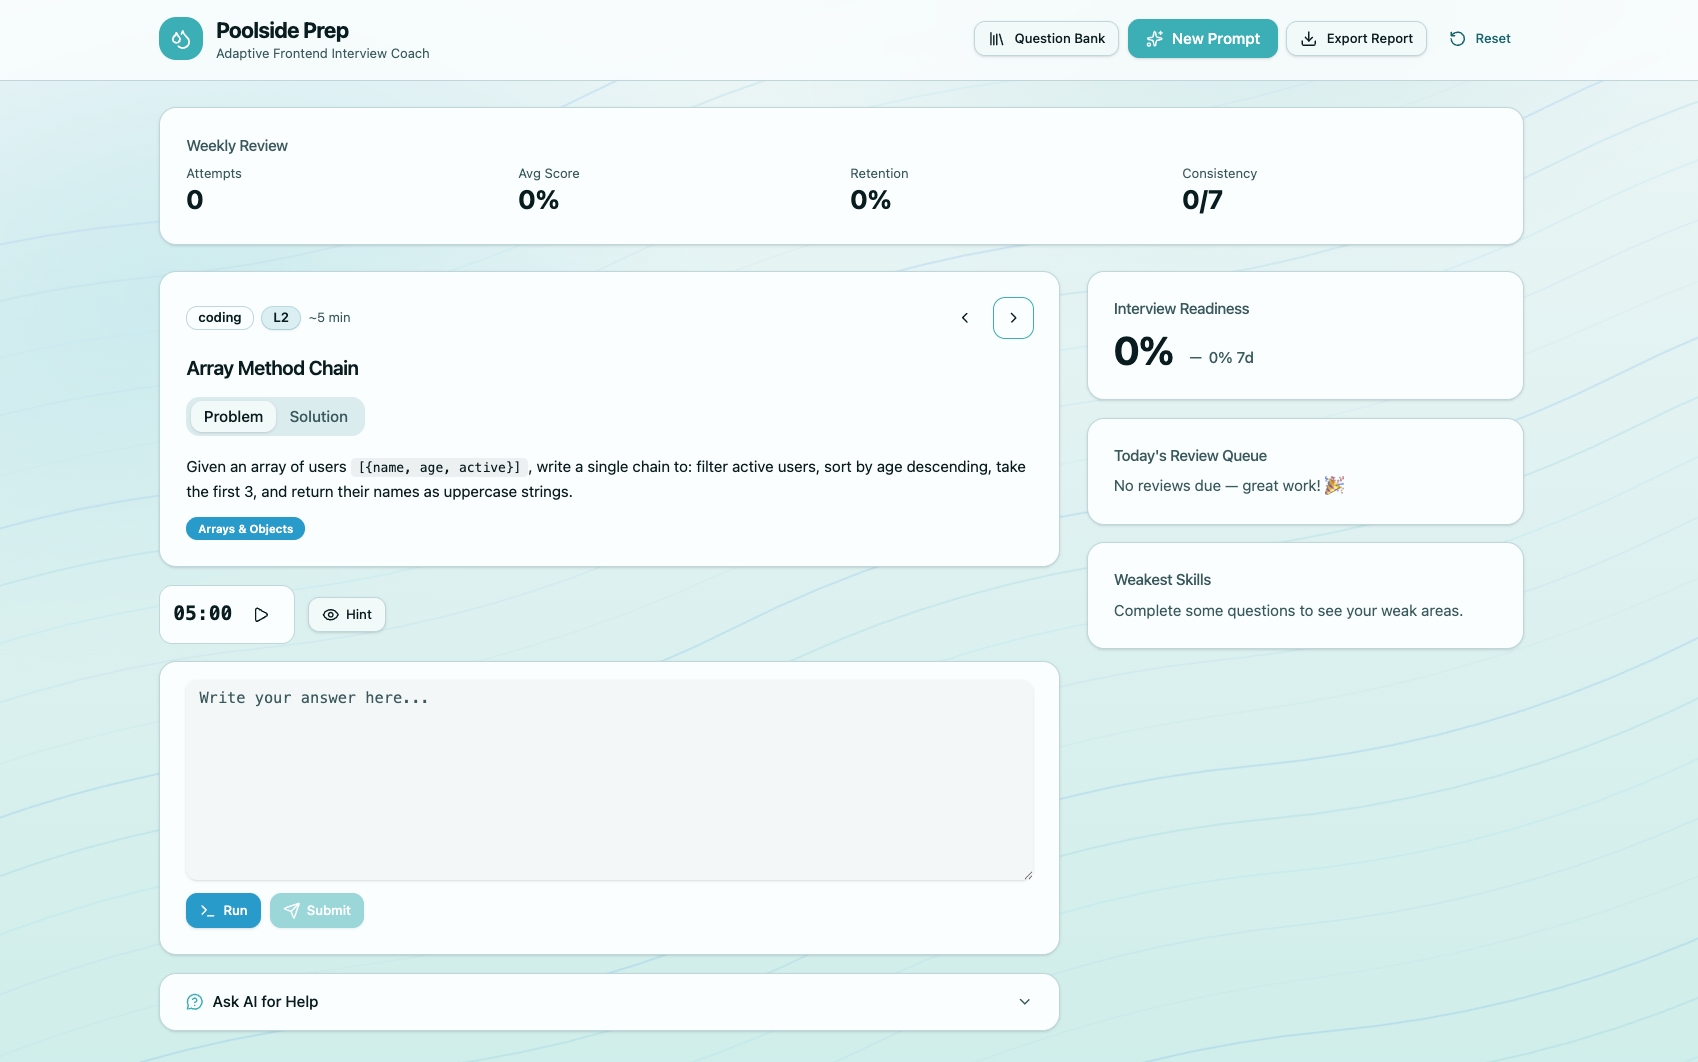The height and width of the screenshot is (1062, 1698).
Task: Reset all progress data
Action: [1480, 39]
